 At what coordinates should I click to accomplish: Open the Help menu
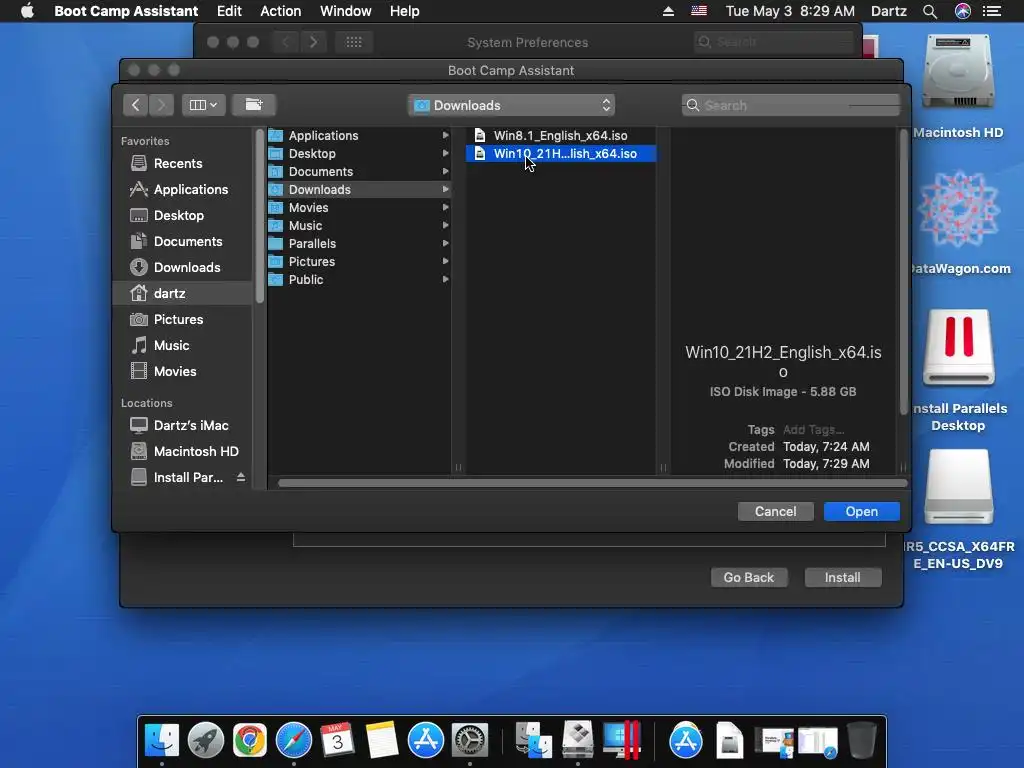point(405,11)
